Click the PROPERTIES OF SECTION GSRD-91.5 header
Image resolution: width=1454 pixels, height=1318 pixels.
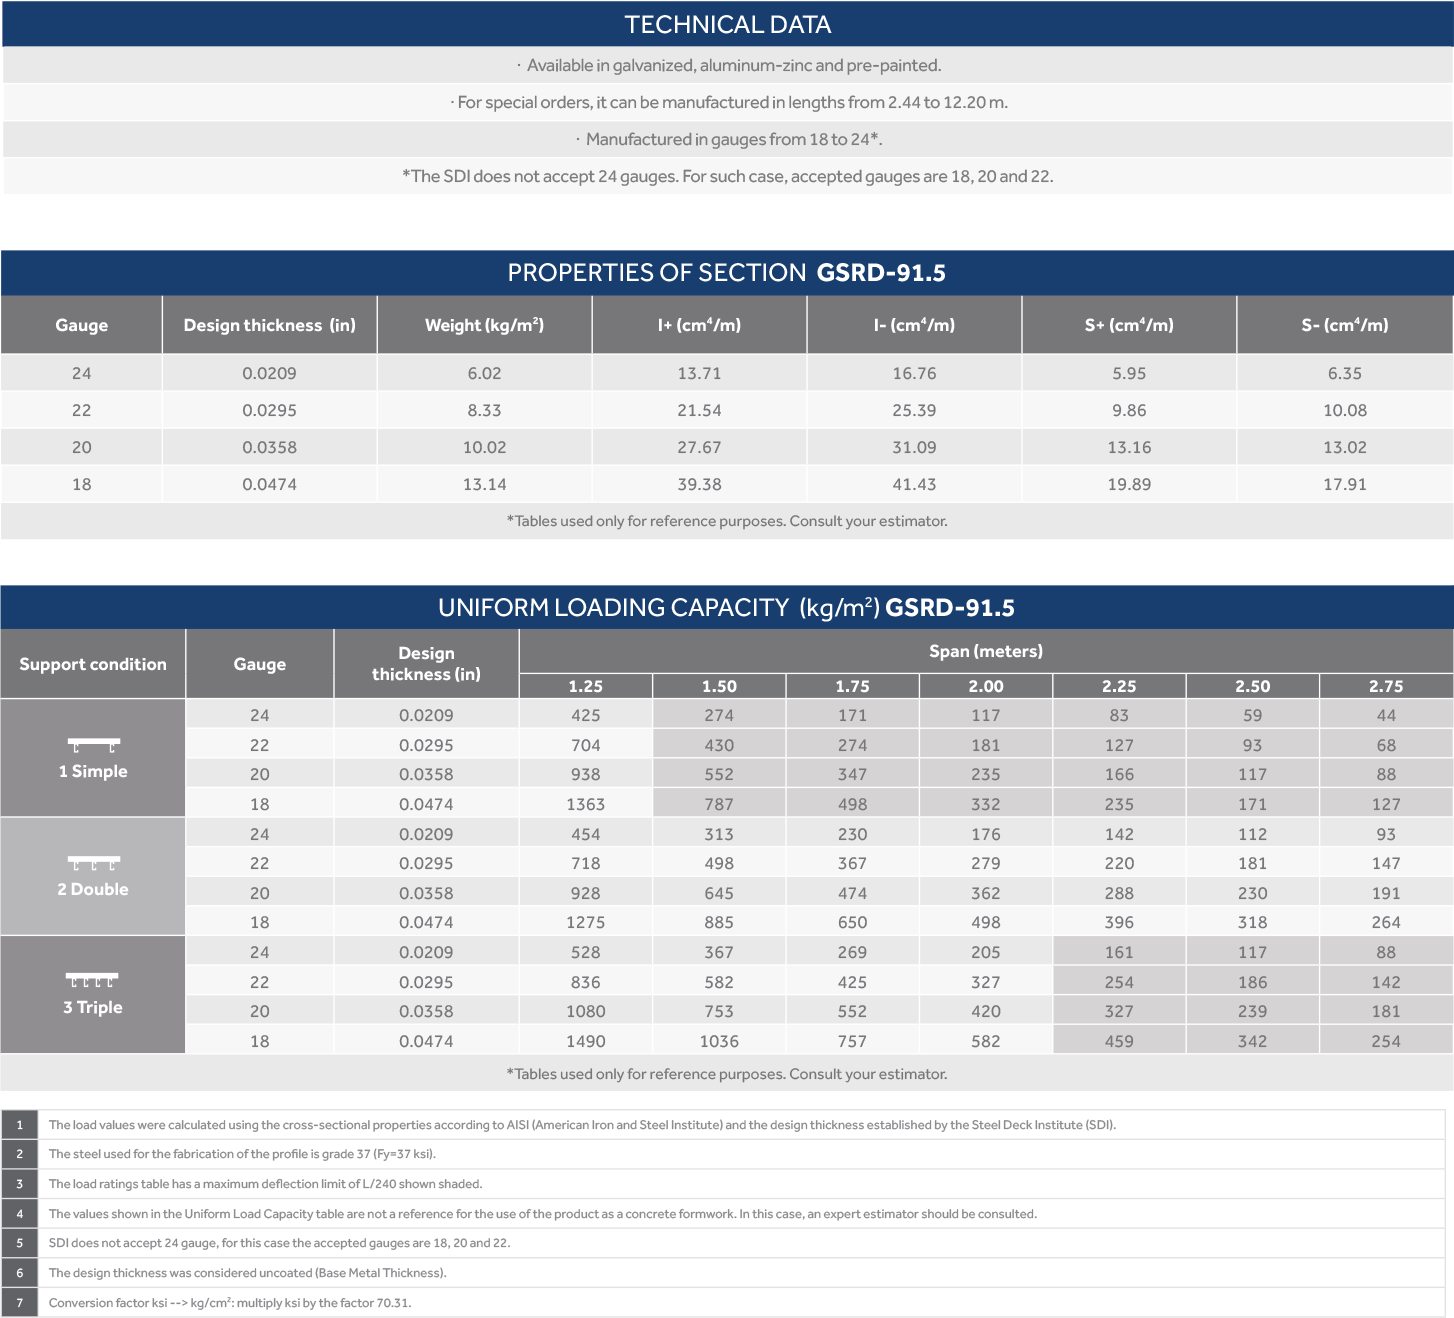pyautogui.click(x=727, y=273)
